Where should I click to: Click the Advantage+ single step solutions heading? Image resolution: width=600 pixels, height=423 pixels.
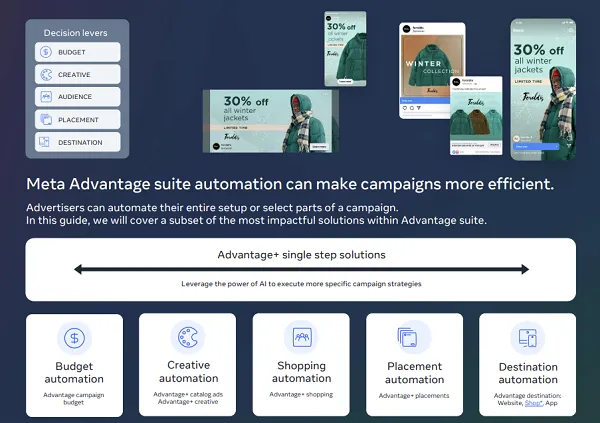(x=302, y=255)
